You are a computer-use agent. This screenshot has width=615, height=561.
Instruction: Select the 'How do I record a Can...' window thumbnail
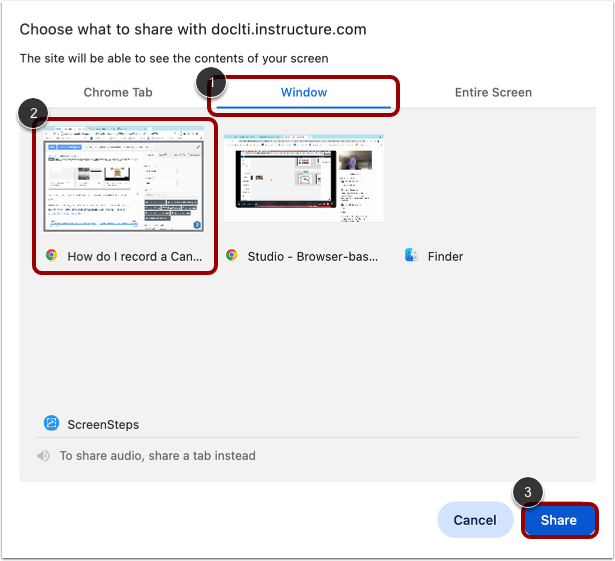click(124, 179)
